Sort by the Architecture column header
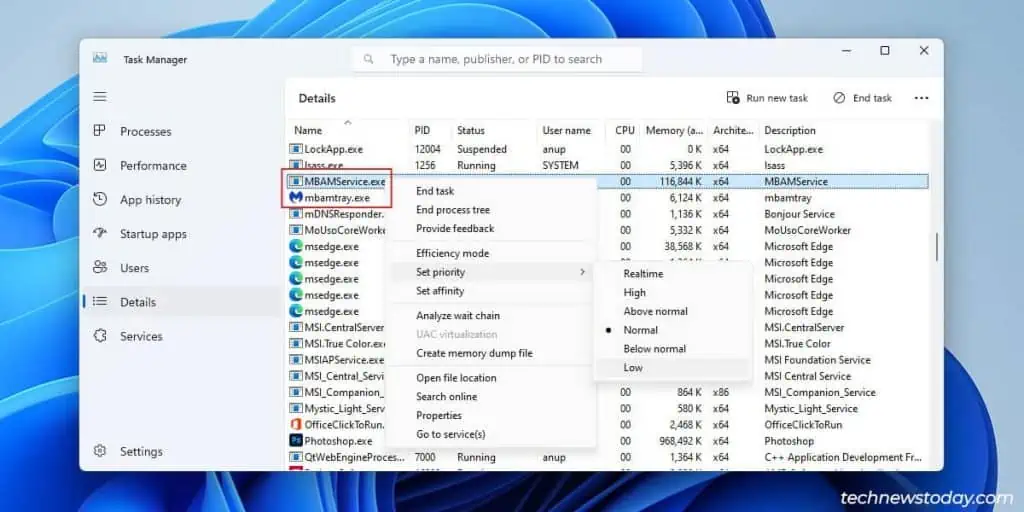Image resolution: width=1024 pixels, height=512 pixels. pos(734,130)
